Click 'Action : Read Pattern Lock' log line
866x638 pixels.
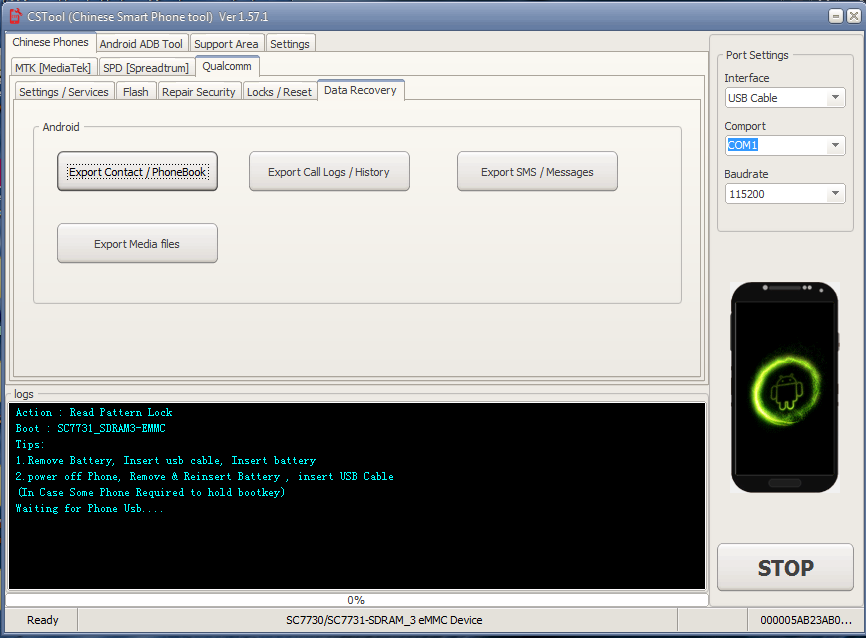pos(94,413)
